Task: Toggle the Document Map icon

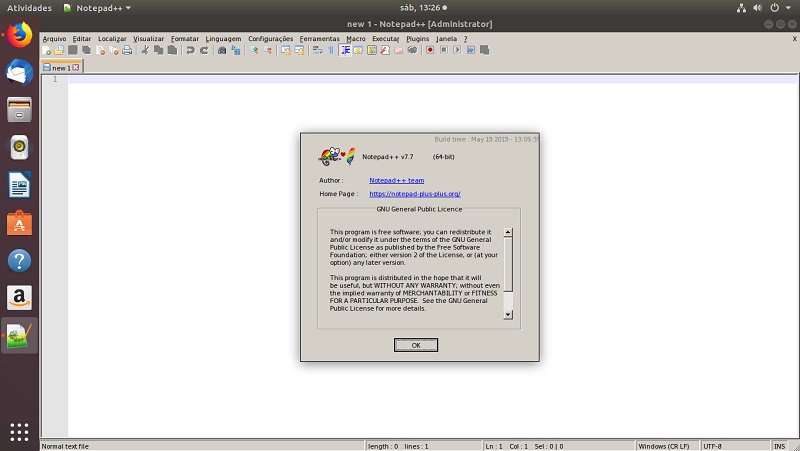Action: point(372,50)
